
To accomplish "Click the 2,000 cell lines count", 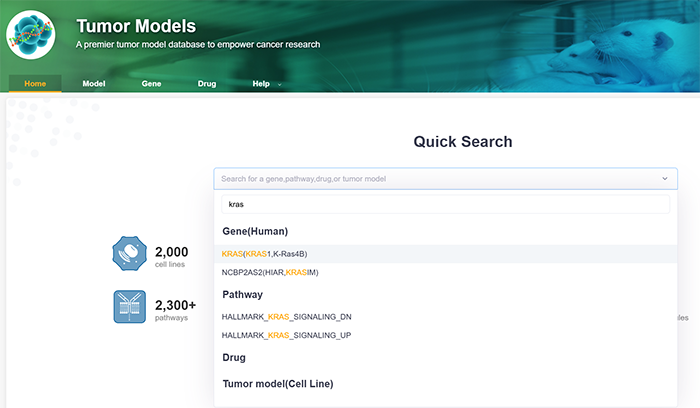I will pyautogui.click(x=171, y=250).
